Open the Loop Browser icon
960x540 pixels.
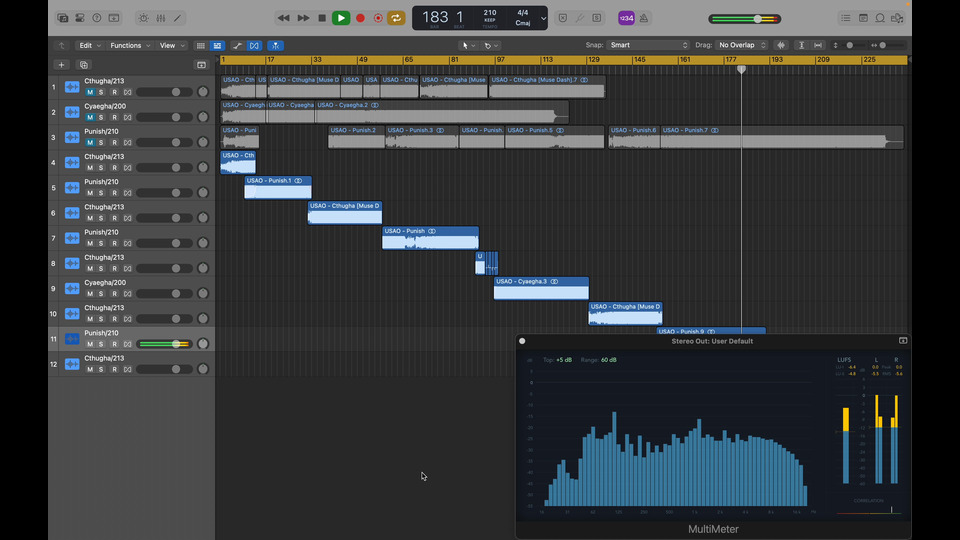(x=880, y=18)
